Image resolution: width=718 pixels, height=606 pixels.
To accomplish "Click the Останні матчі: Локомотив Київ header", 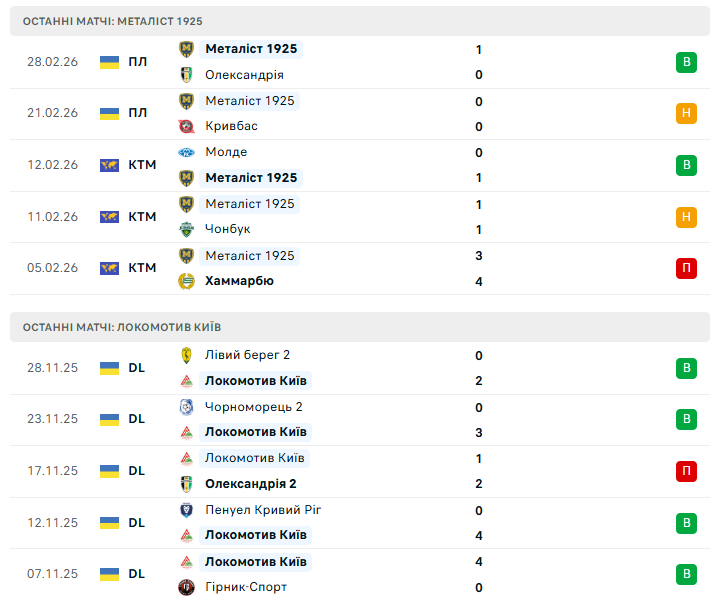I will (122, 327).
